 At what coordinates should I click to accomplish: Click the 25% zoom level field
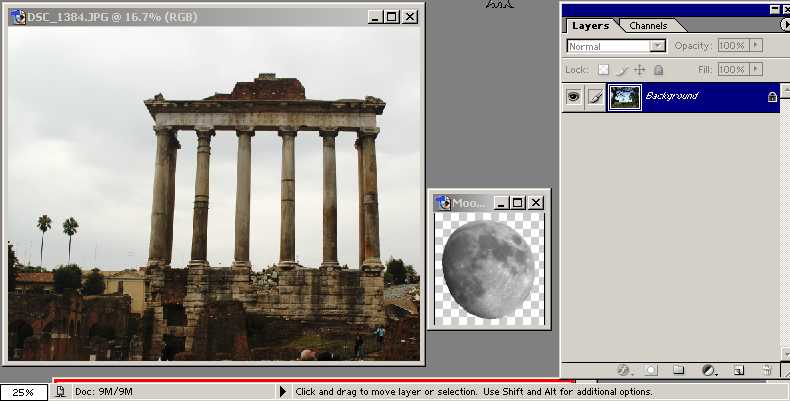coord(23,392)
